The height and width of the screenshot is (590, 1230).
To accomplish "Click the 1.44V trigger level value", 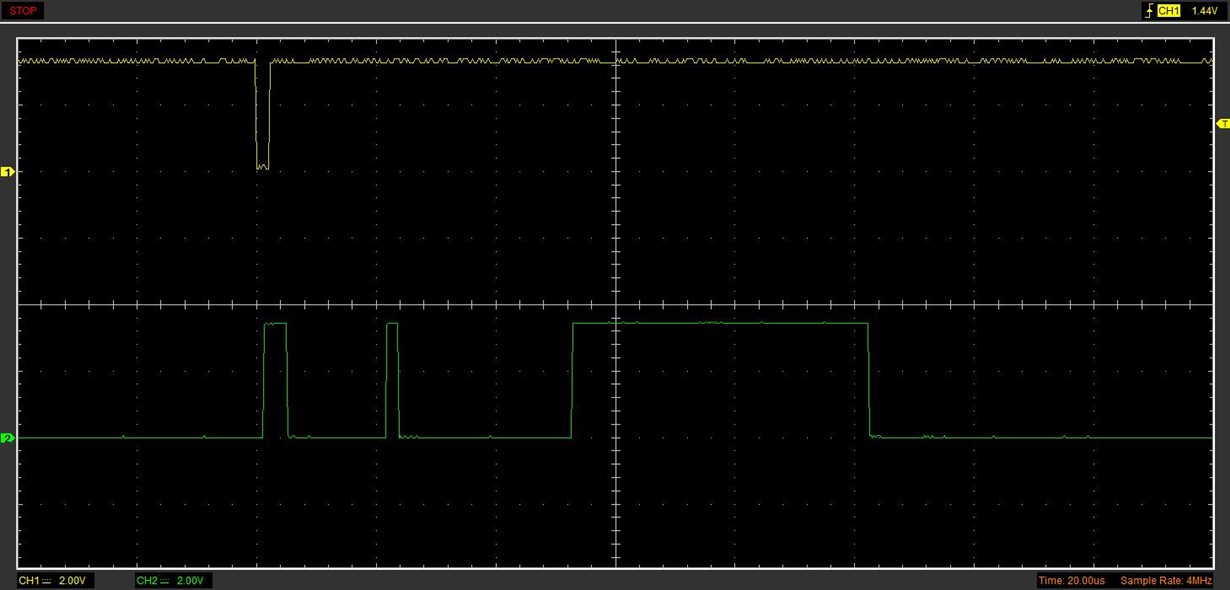I will point(1204,11).
